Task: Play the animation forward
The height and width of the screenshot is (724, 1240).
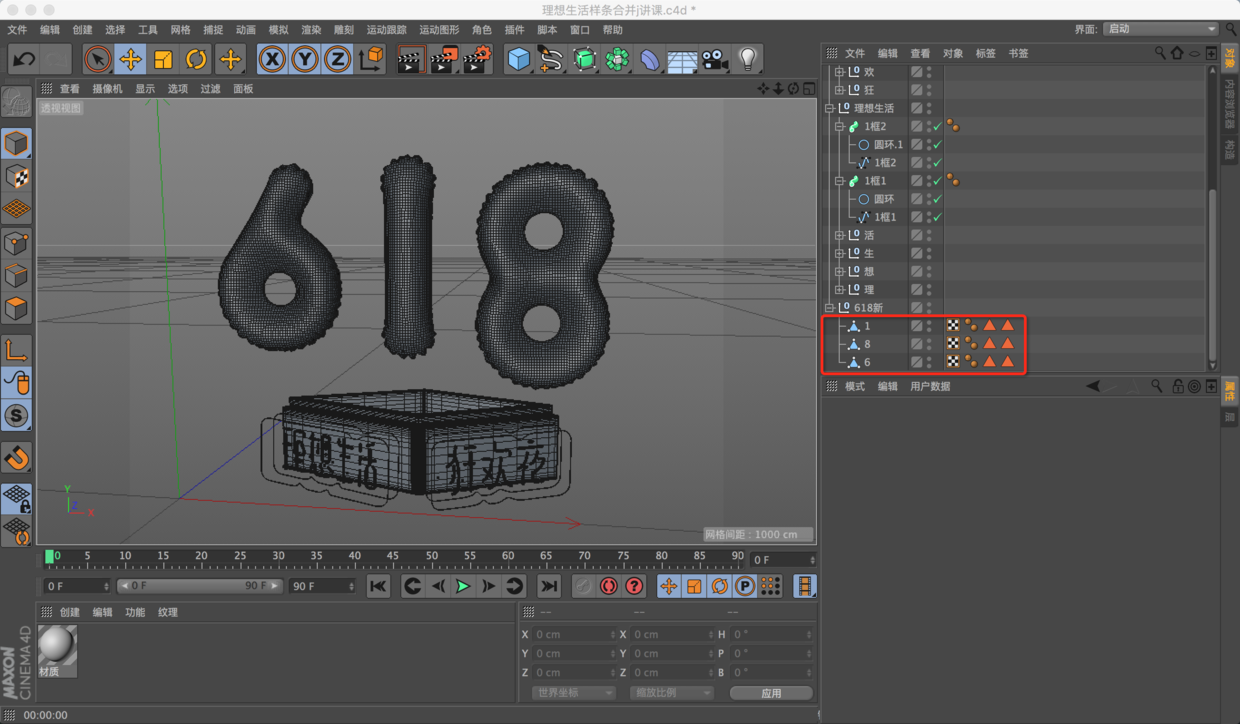Action: [x=463, y=586]
